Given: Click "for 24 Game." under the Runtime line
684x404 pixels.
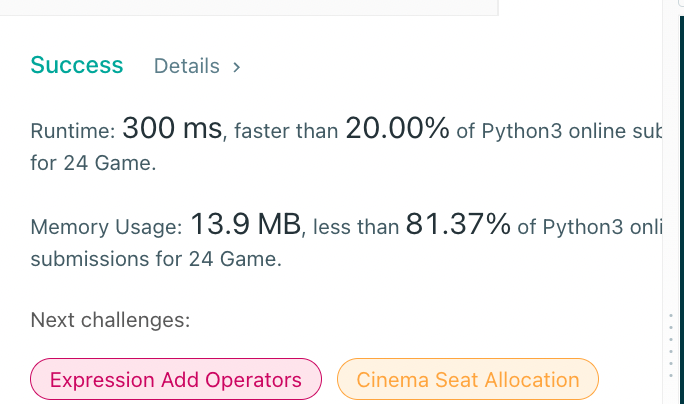Looking at the screenshot, I should pos(93,164).
